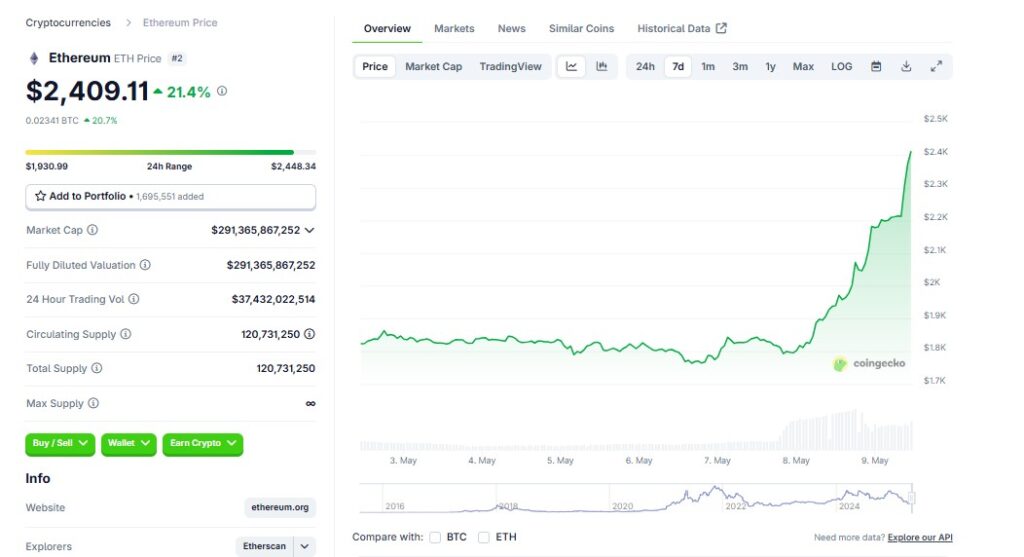The height and width of the screenshot is (557, 1024).
Task: Click the historical navigator mini chart
Action: (x=637, y=498)
